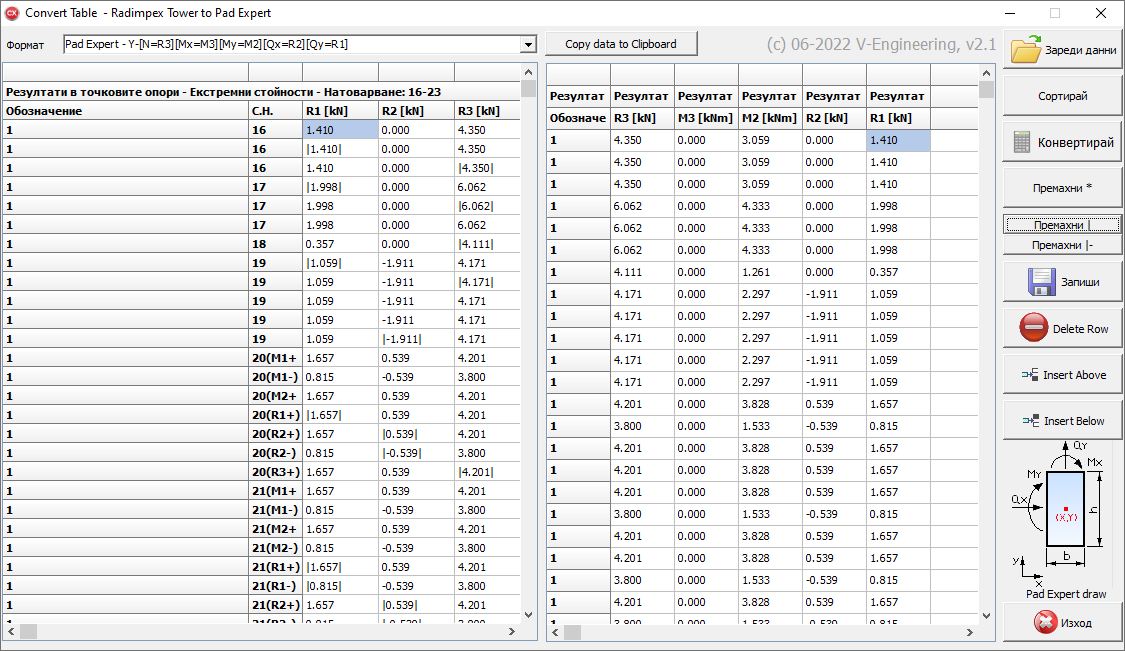The width and height of the screenshot is (1125, 651).
Task: Select highlighted 1.410 cell in left table
Action: tap(340, 130)
